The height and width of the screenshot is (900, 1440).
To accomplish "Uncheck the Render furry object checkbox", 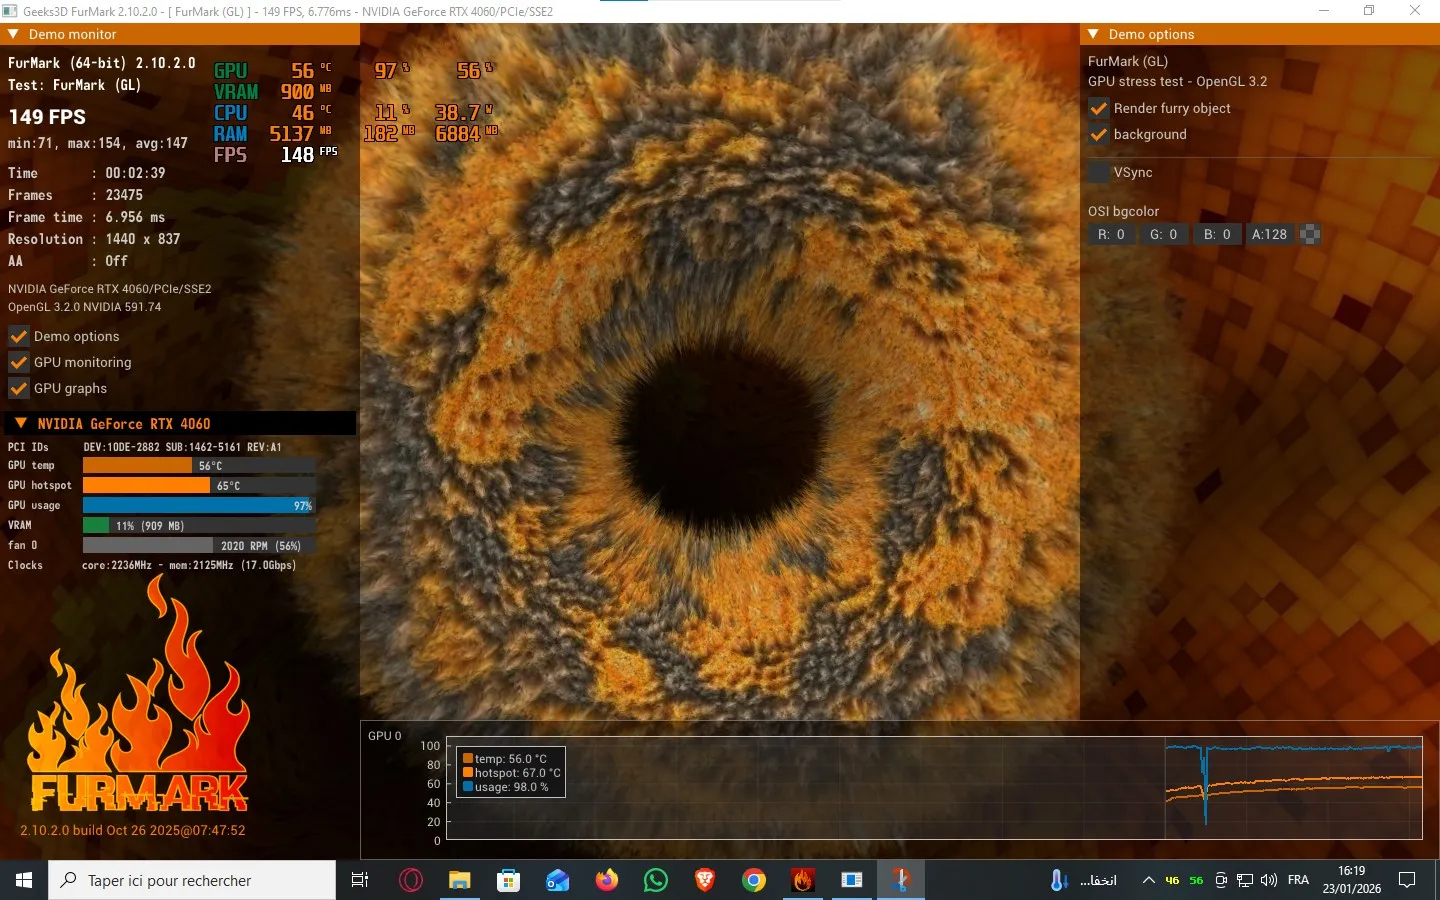I will coord(1099,108).
